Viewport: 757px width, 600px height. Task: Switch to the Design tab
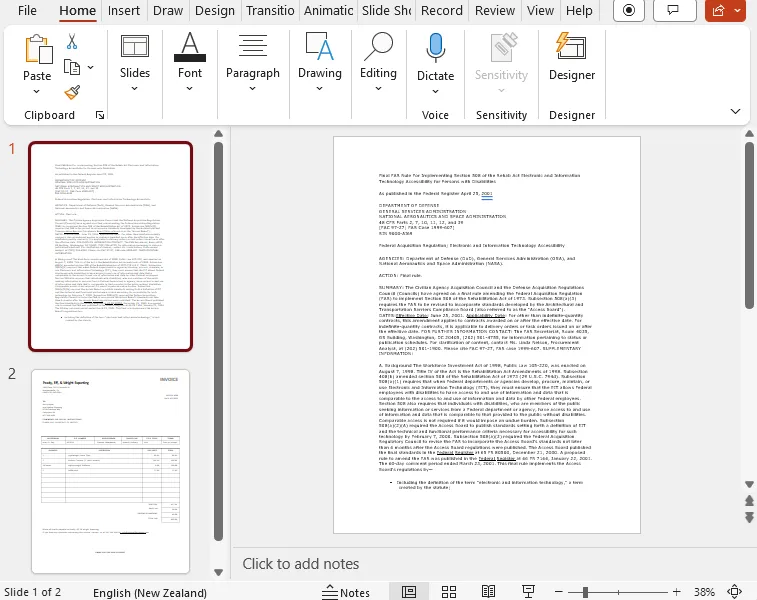coord(215,11)
